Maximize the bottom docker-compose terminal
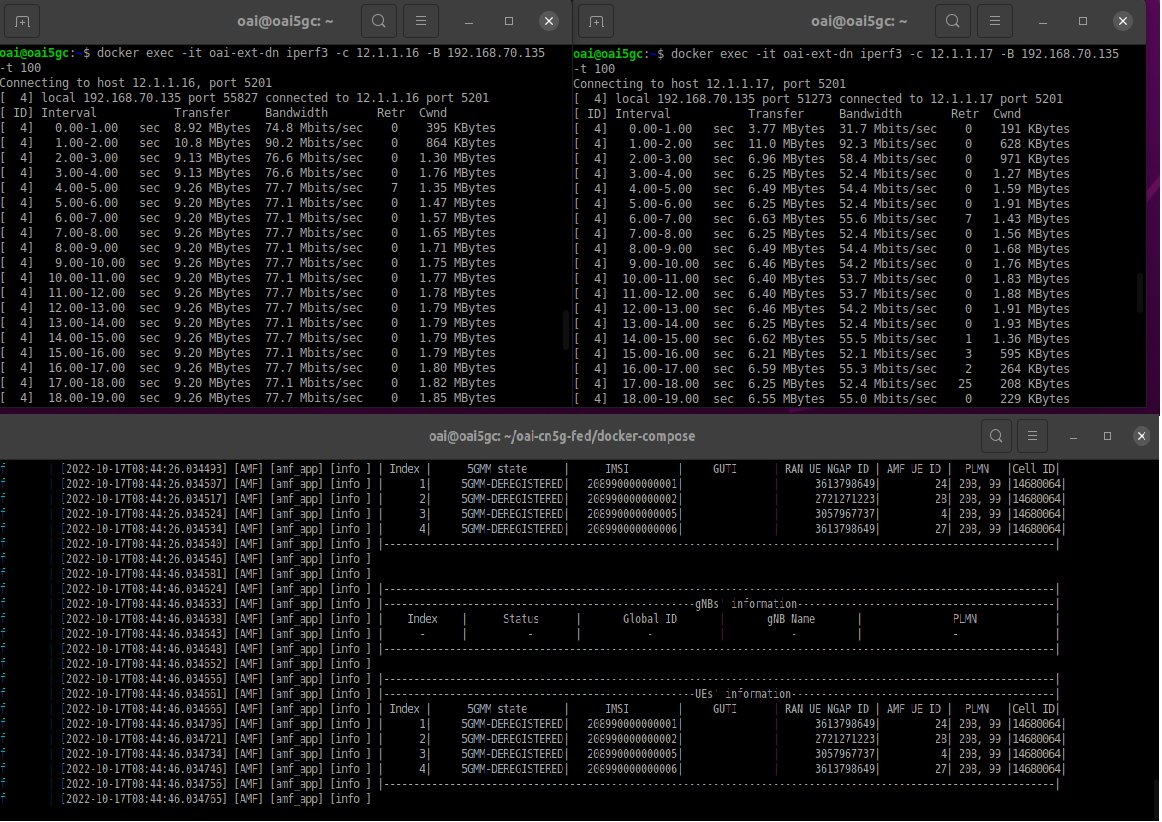 coord(1107,437)
